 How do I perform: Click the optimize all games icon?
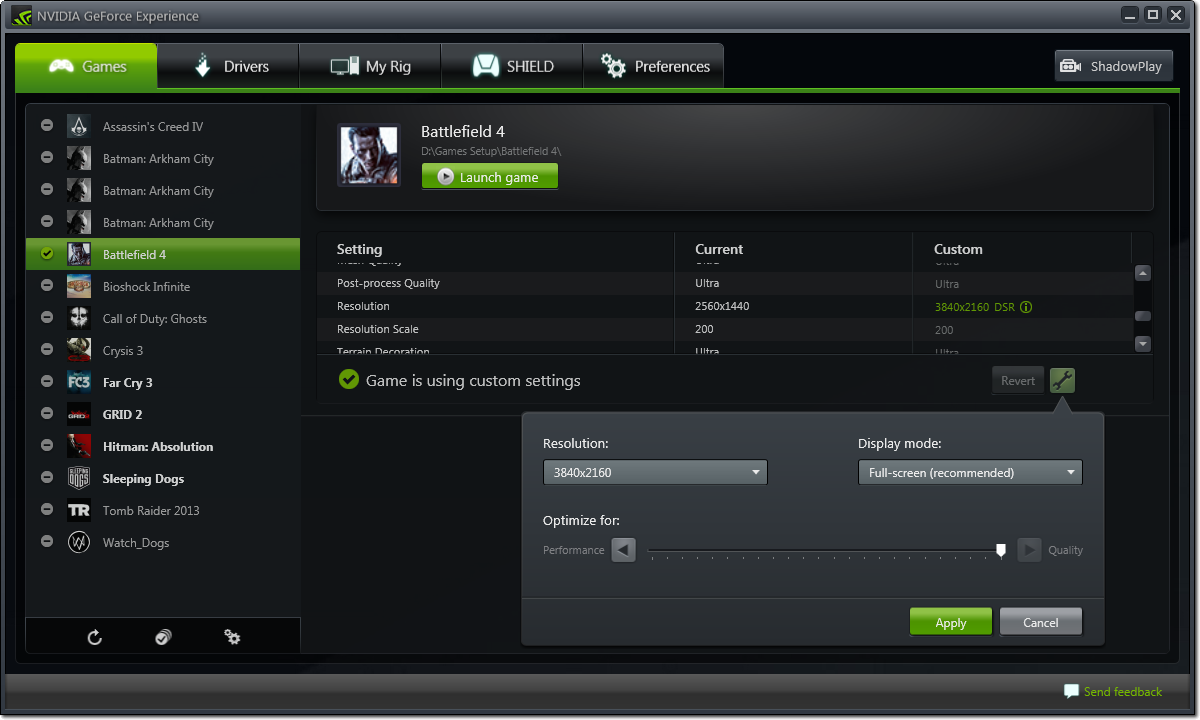click(164, 637)
